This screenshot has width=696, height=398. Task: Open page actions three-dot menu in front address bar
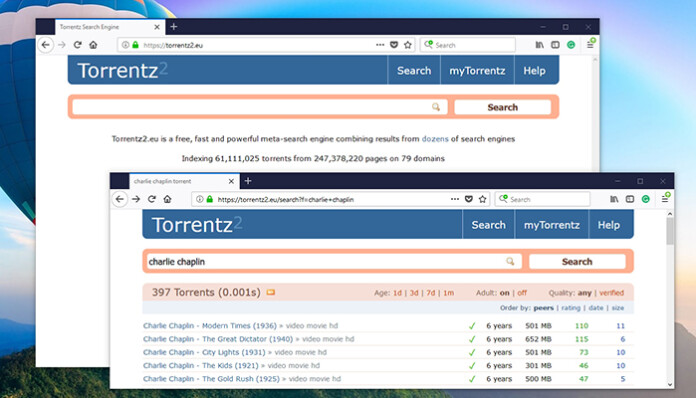pos(455,199)
